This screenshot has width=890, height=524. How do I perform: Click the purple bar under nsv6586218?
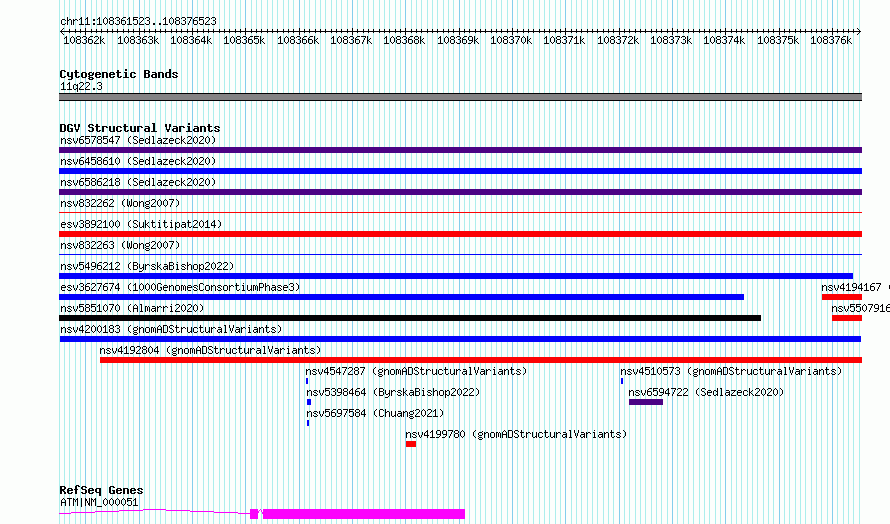pos(460,192)
